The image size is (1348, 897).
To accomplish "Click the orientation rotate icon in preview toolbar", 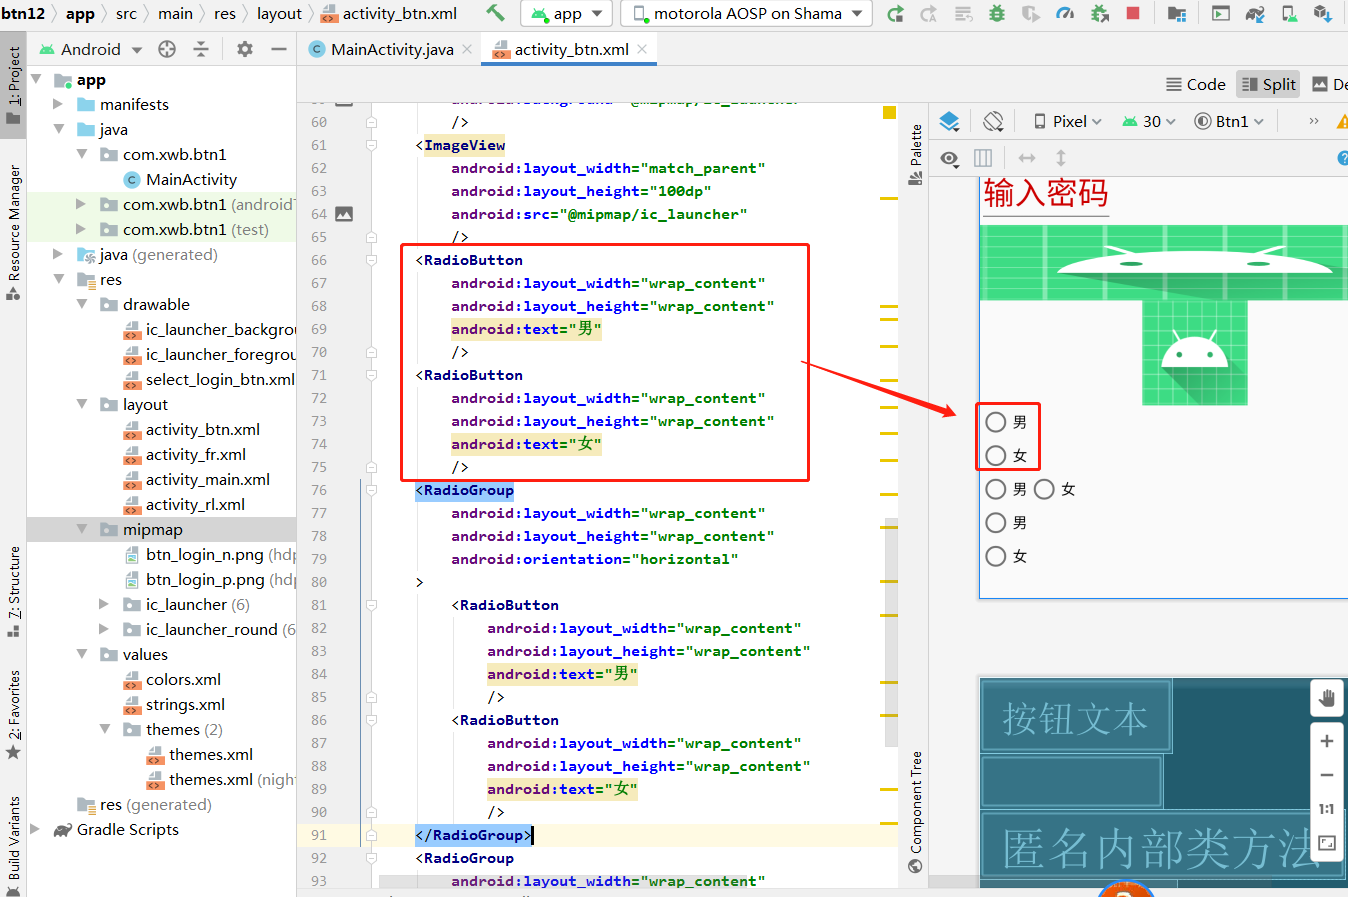I will [992, 120].
